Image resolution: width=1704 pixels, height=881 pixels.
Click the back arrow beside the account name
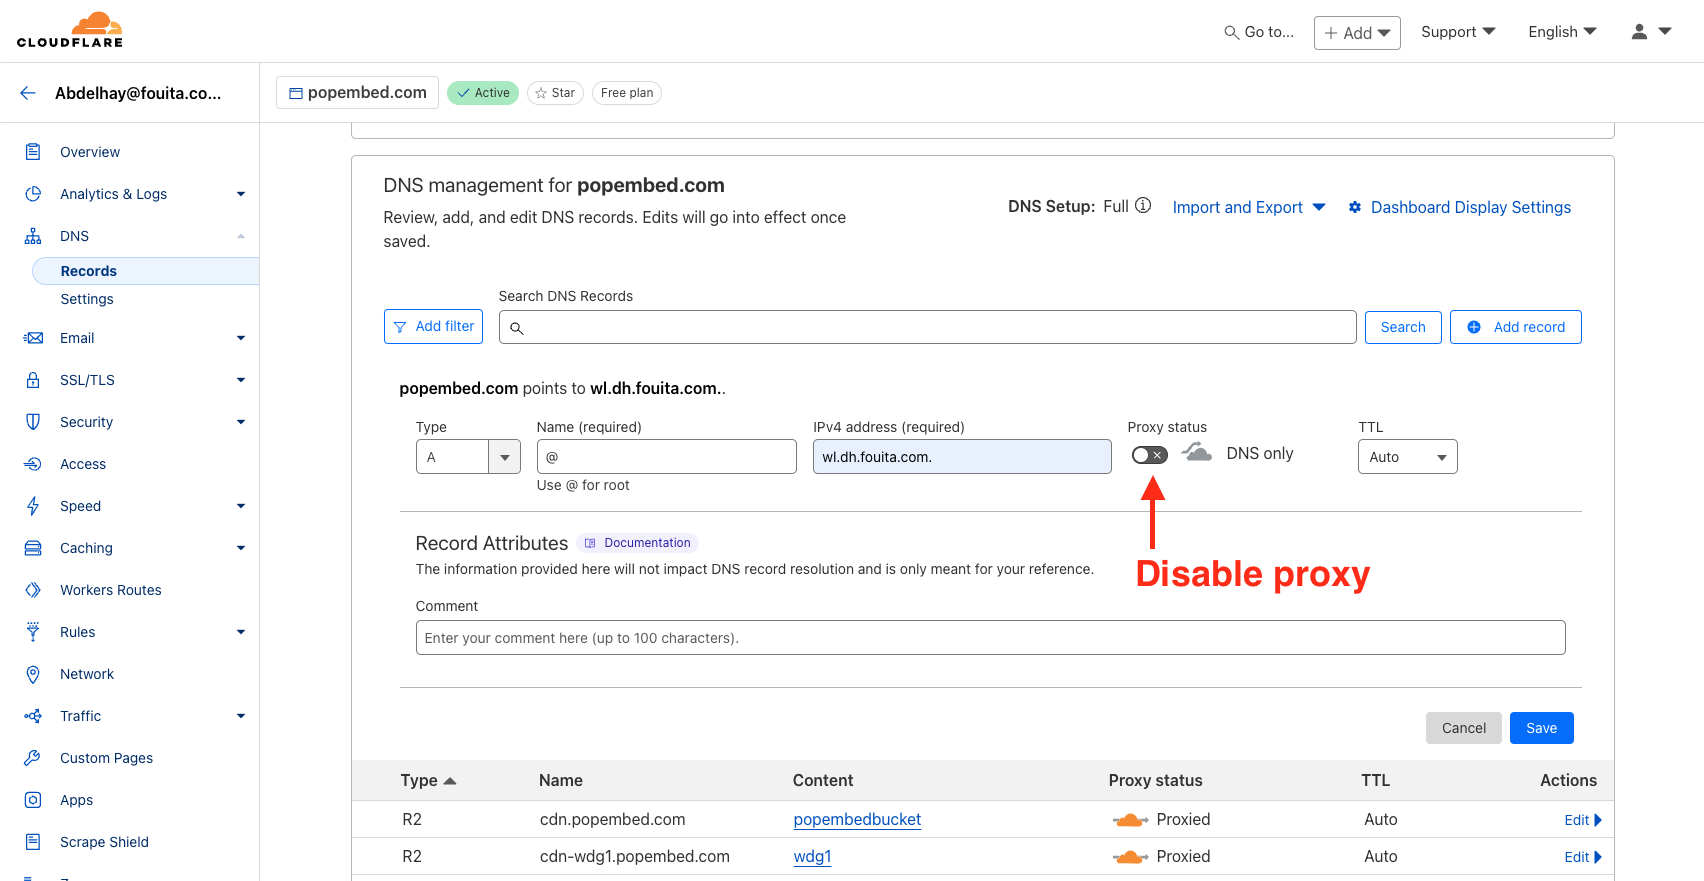(x=28, y=93)
